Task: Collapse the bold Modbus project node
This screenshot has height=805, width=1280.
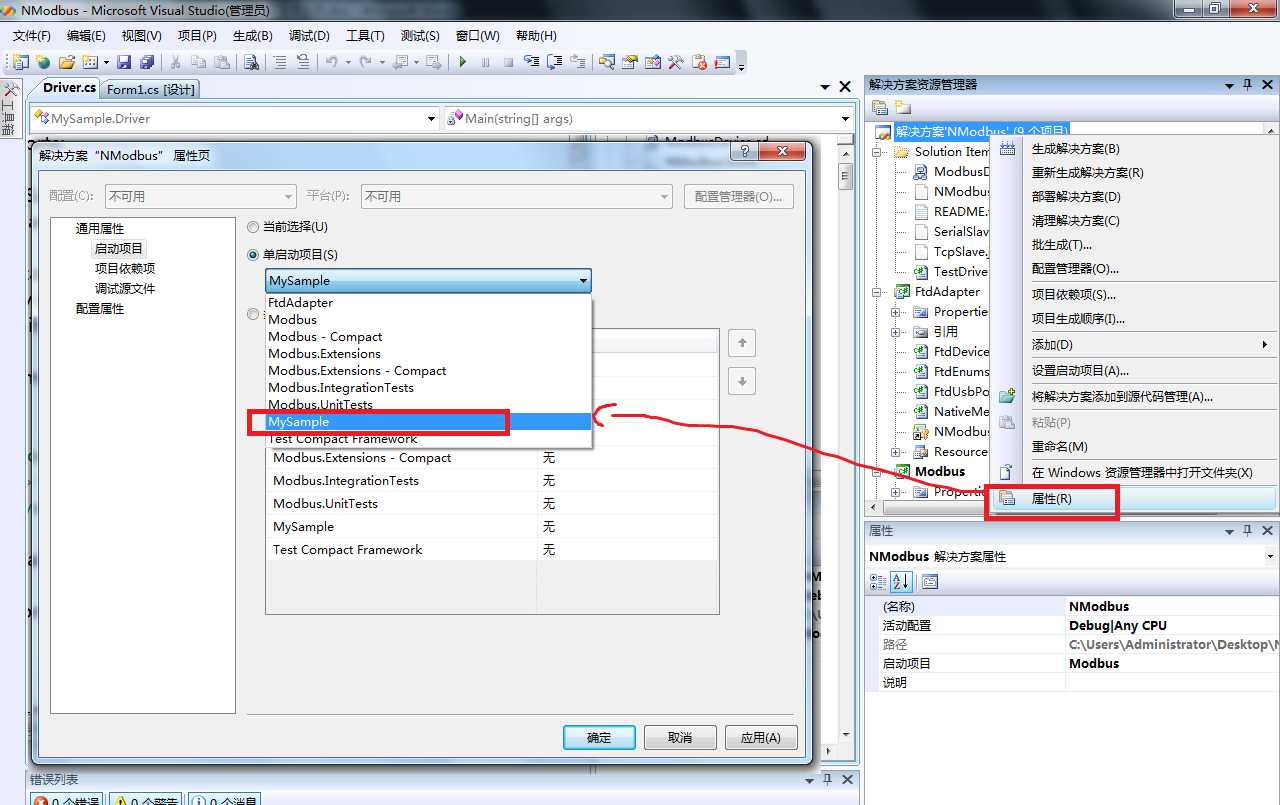Action: 877,472
